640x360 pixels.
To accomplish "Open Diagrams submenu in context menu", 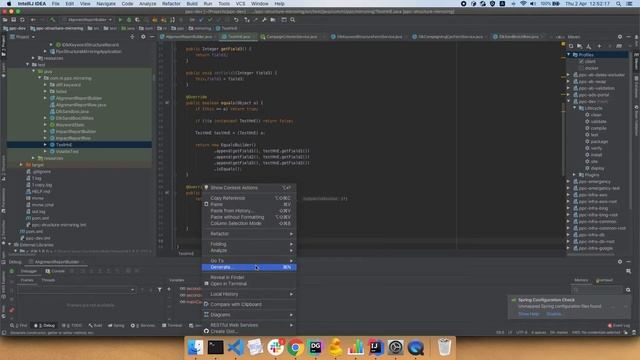I will 249,315.
